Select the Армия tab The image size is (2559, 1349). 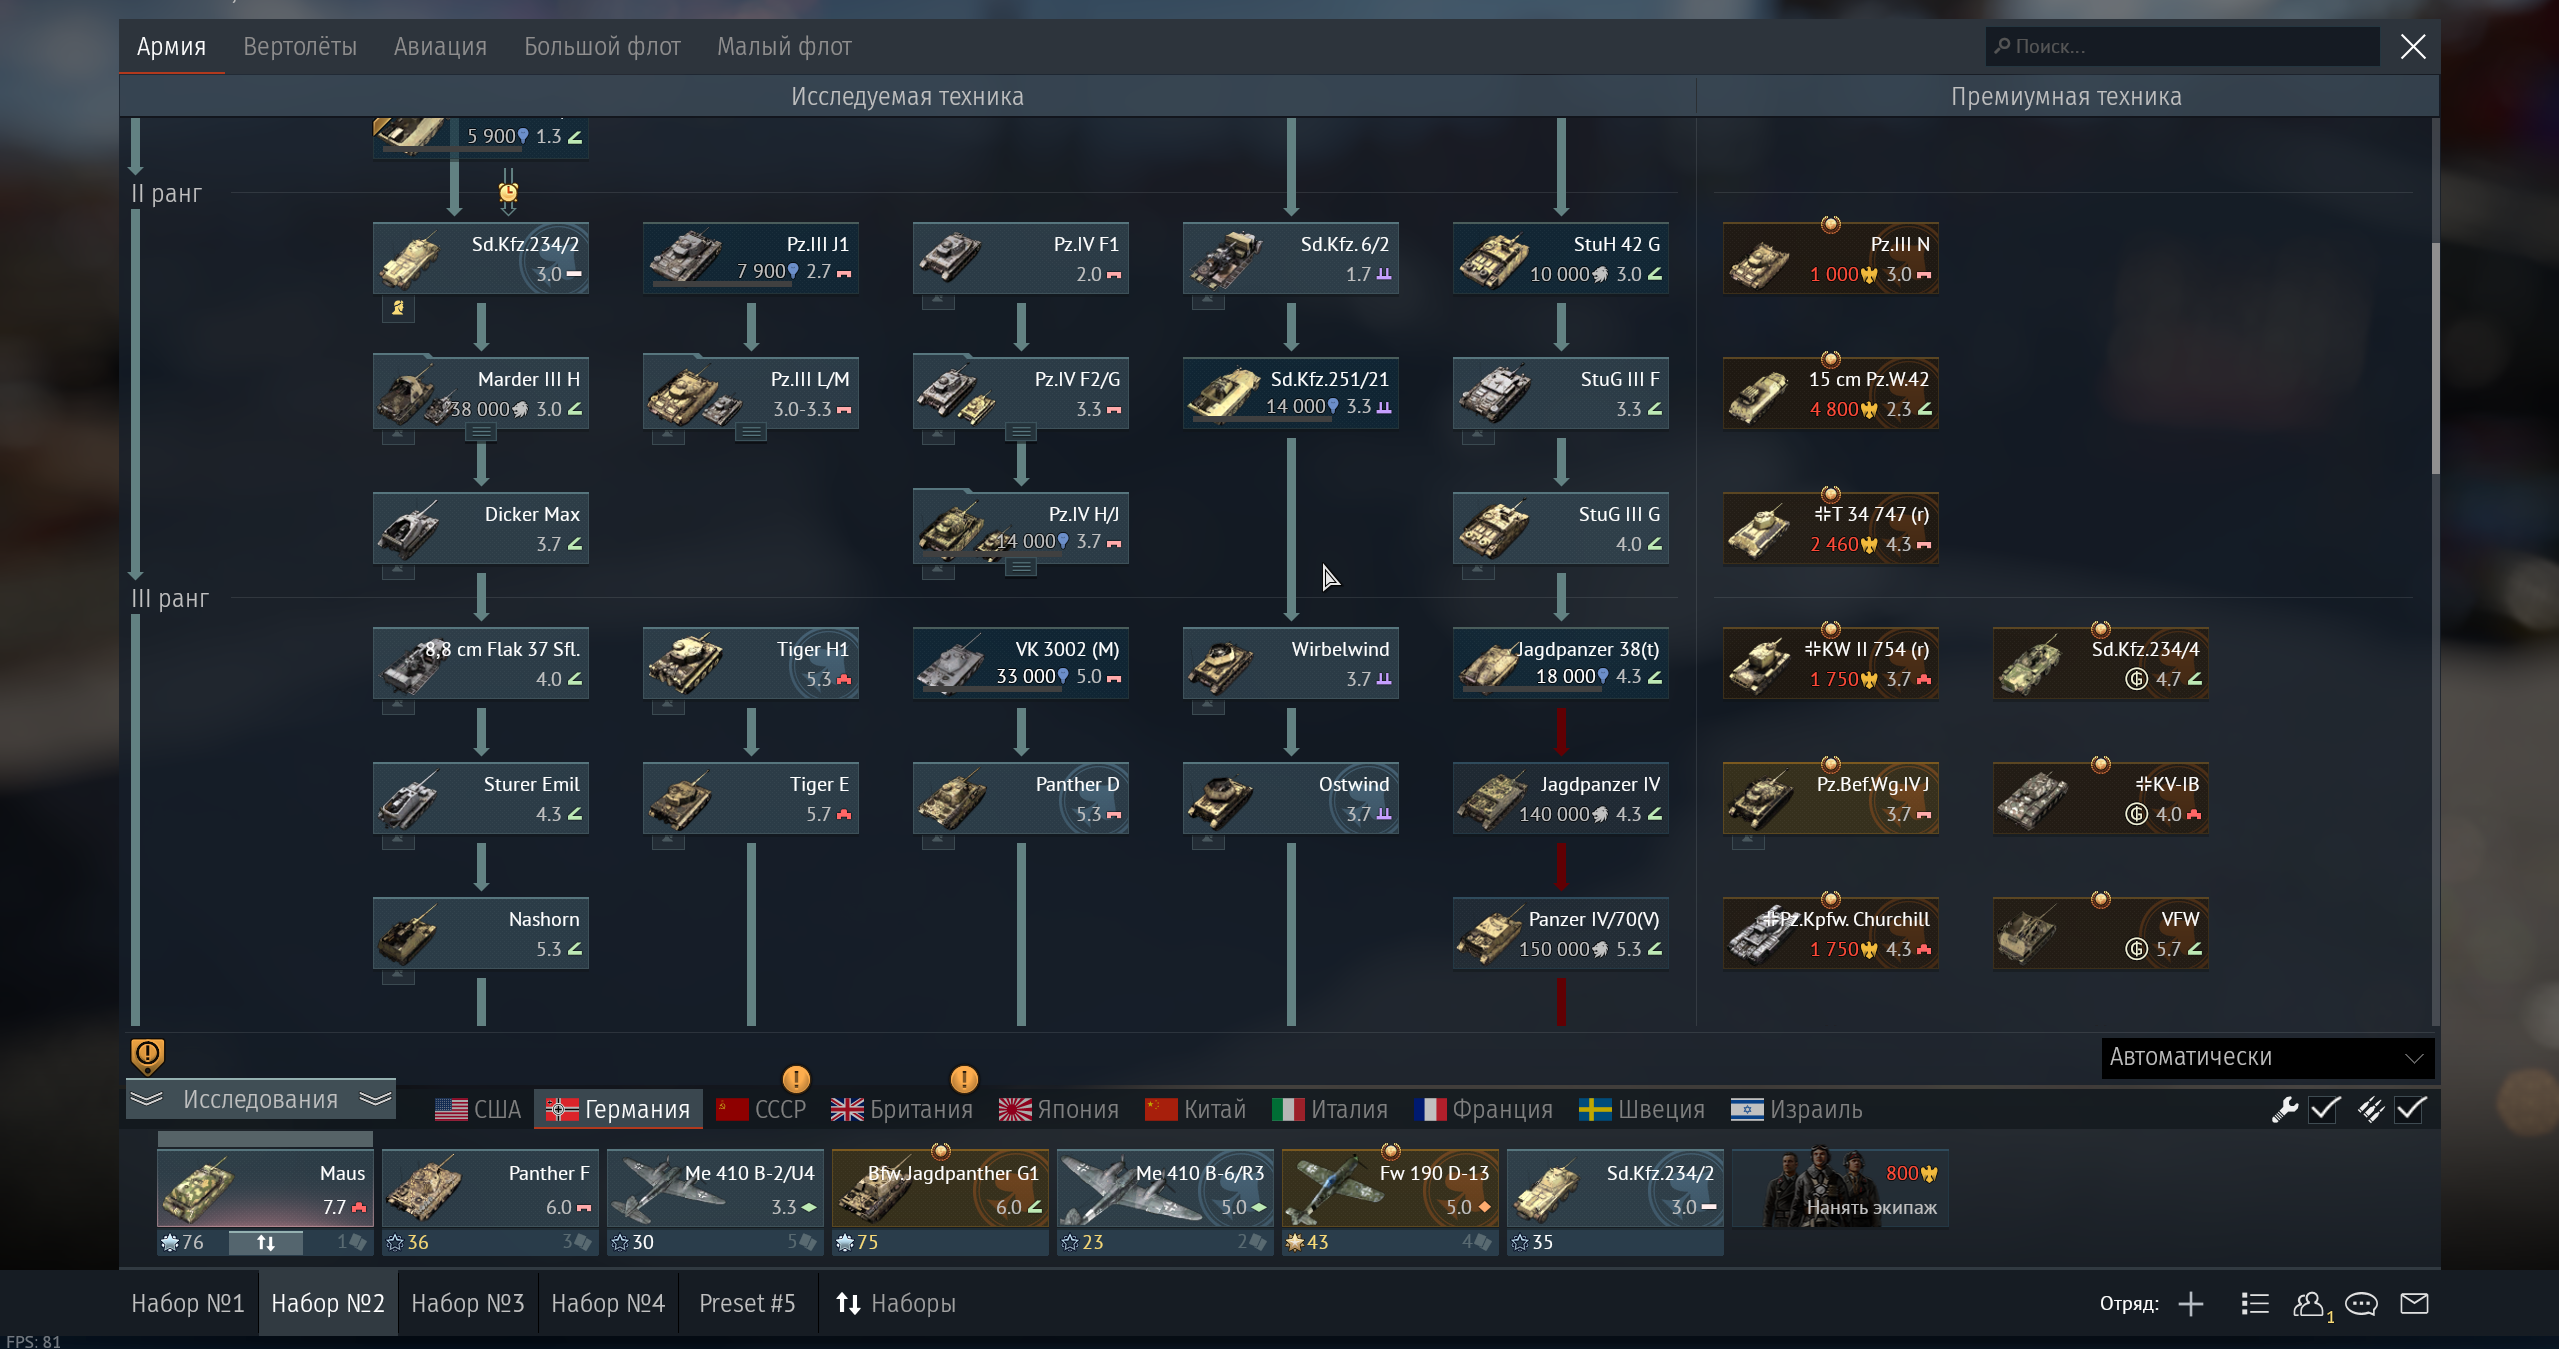click(171, 46)
